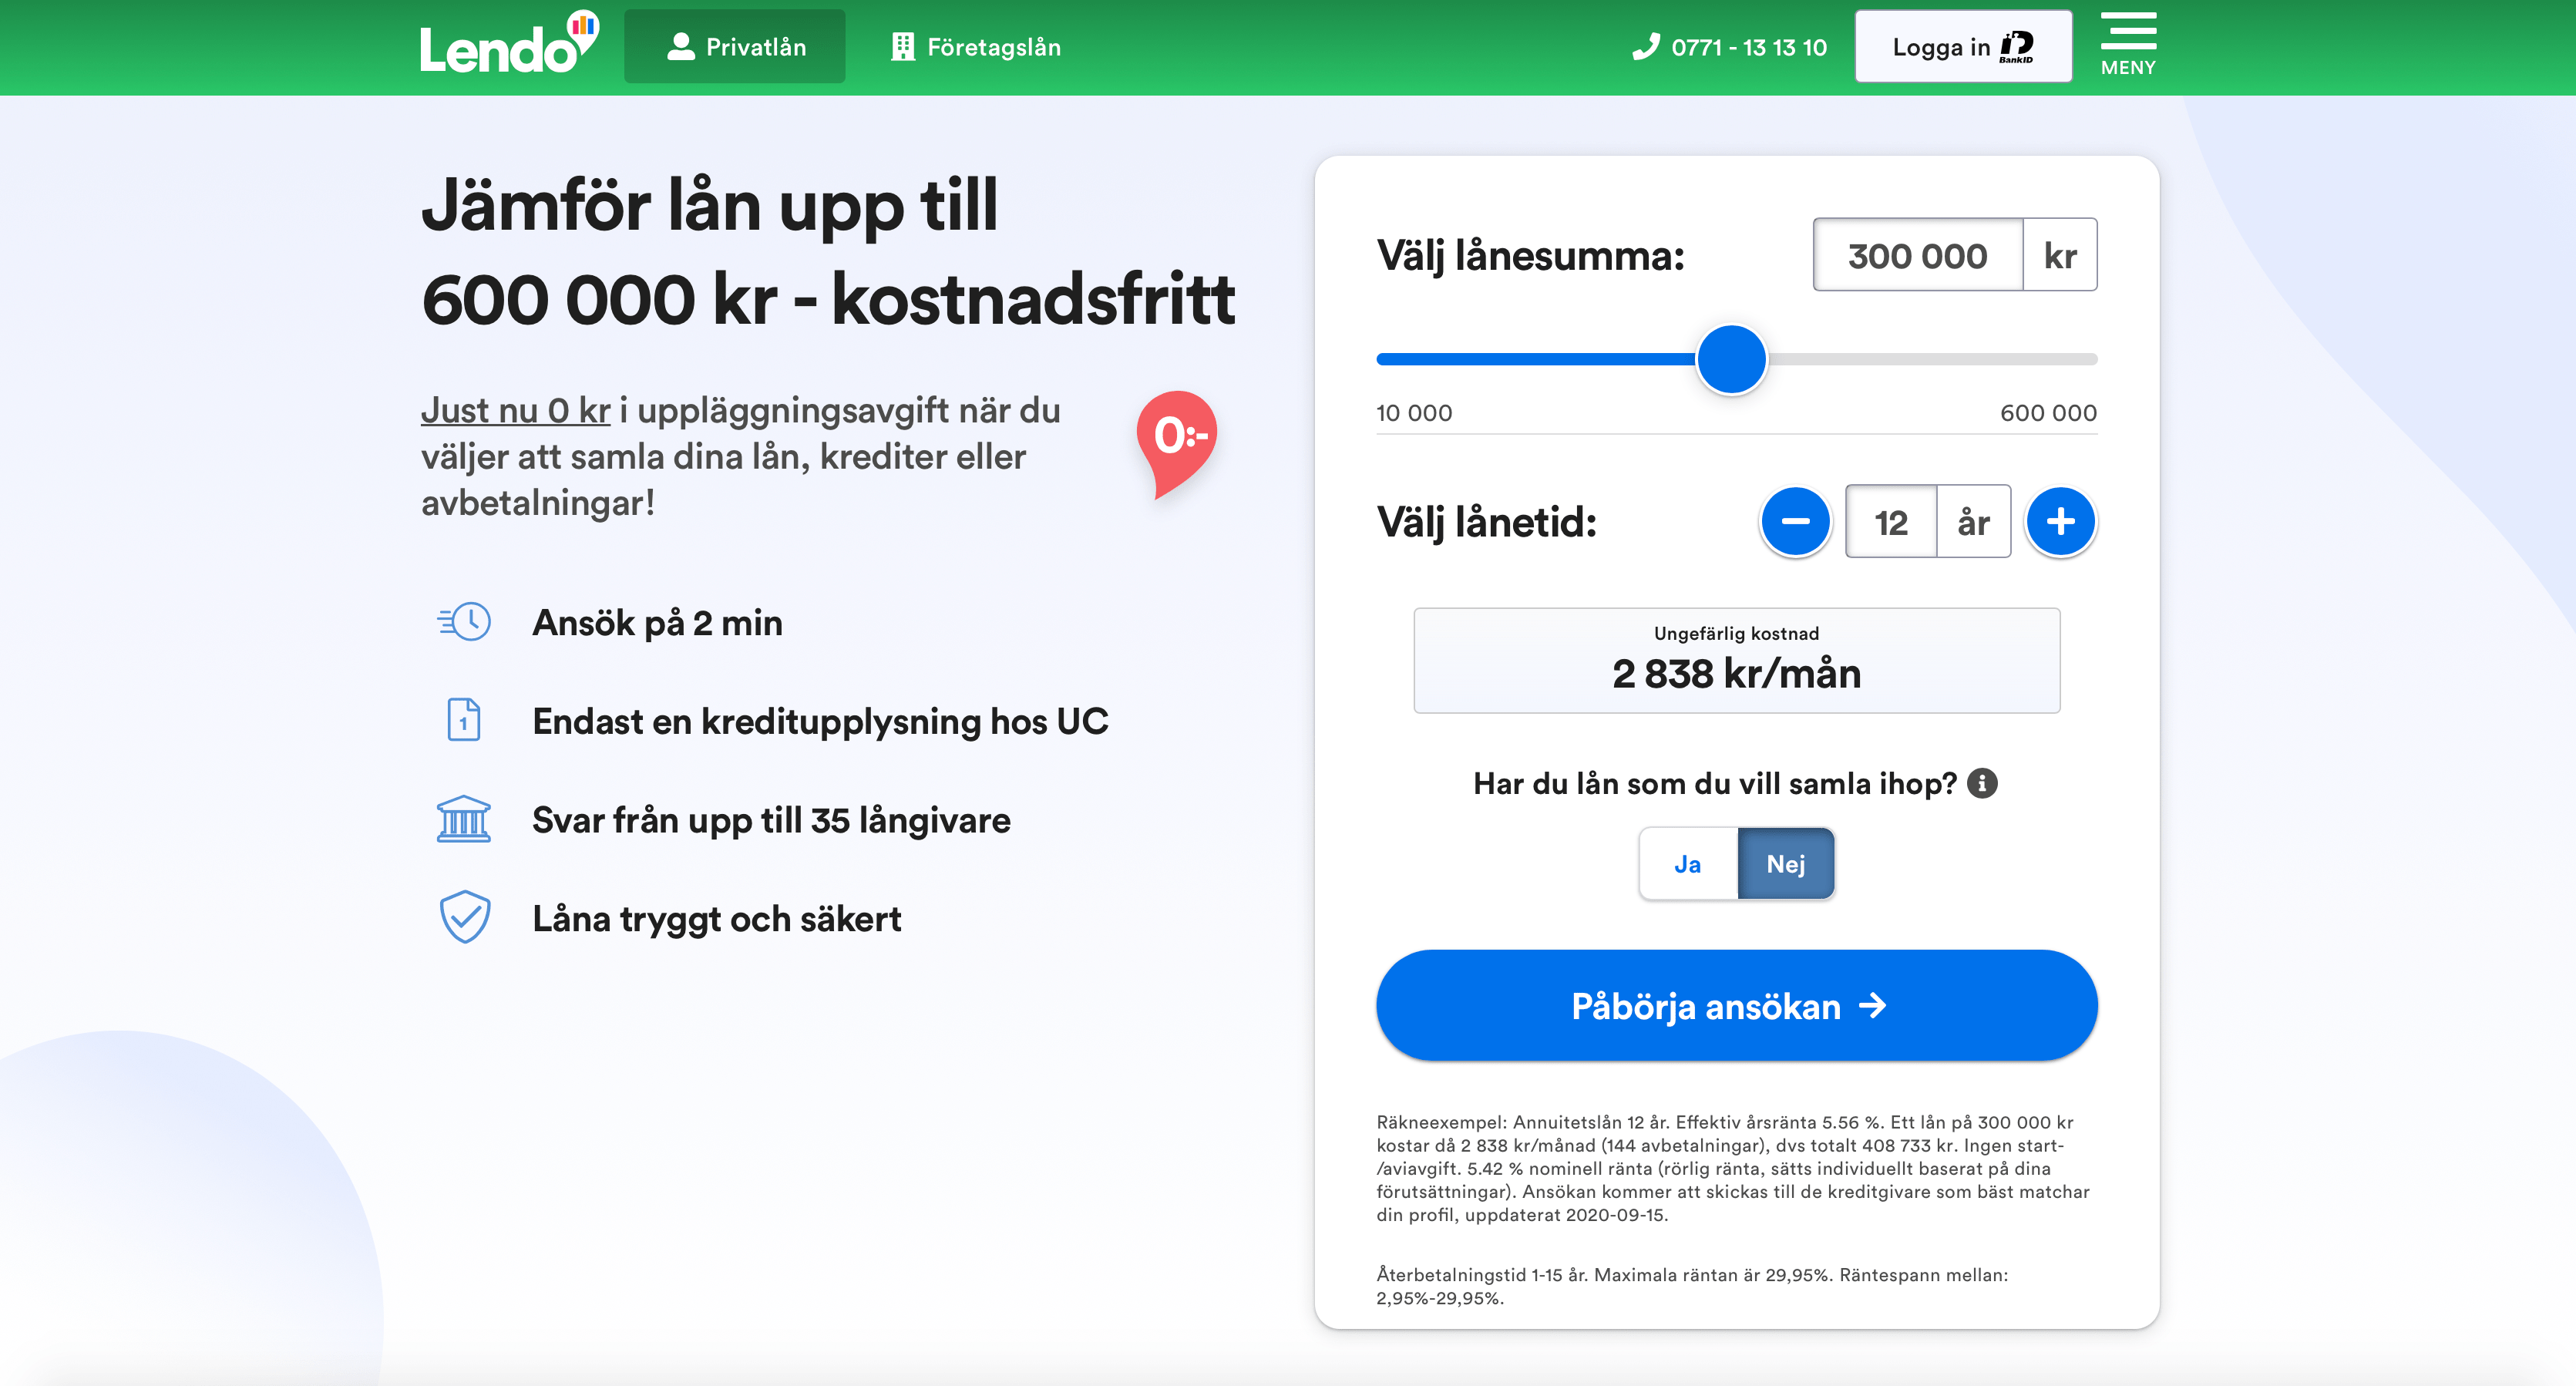Decrease loan term with the minus button
The height and width of the screenshot is (1386, 2576).
[x=1795, y=522]
